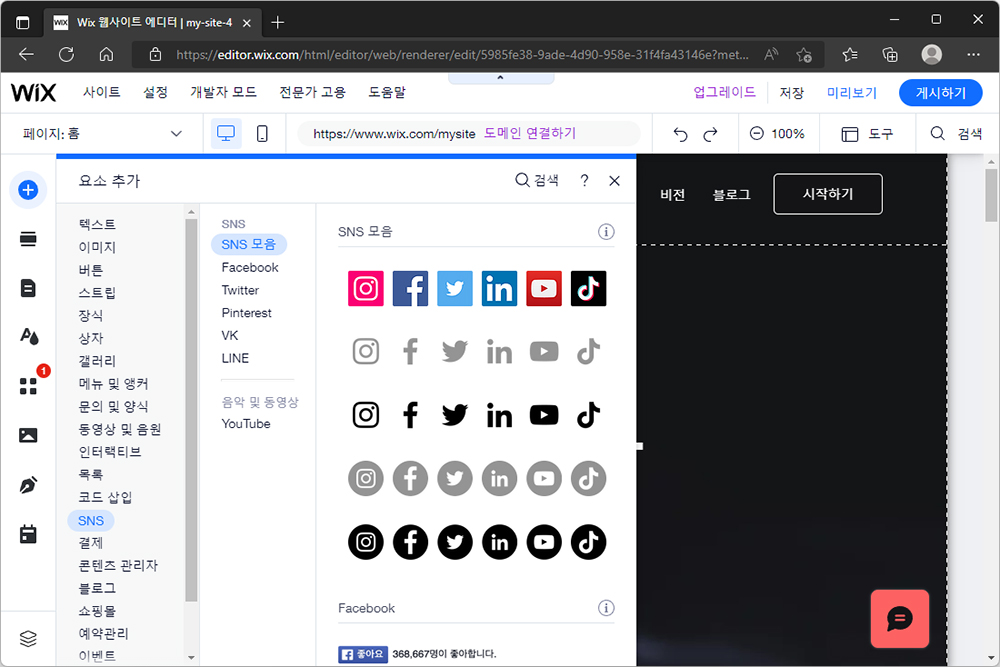Click the blue Add Elements plus icon
1000x667 pixels.
pos(28,190)
